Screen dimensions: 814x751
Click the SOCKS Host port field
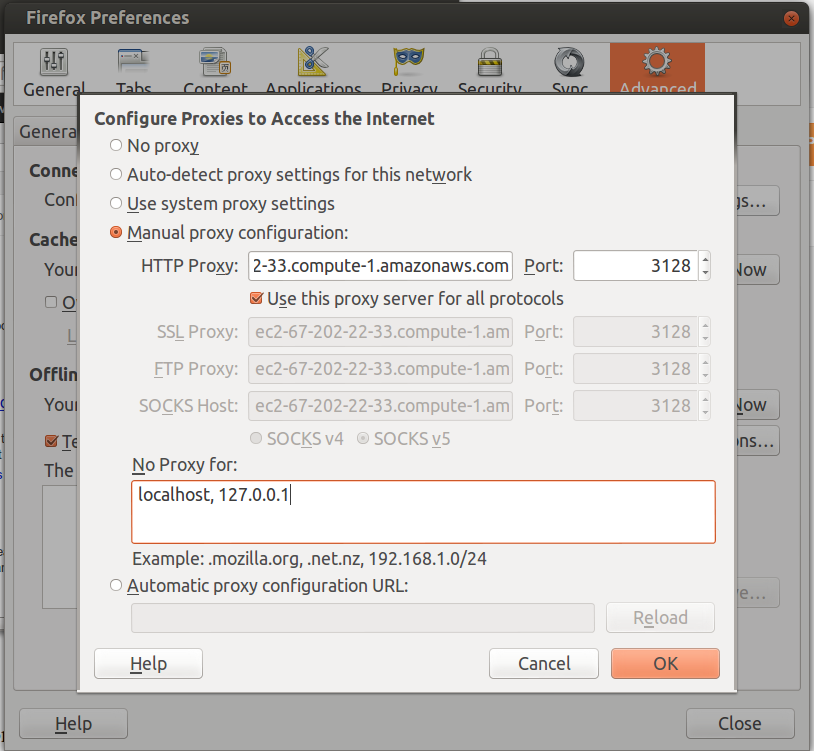tap(635, 405)
